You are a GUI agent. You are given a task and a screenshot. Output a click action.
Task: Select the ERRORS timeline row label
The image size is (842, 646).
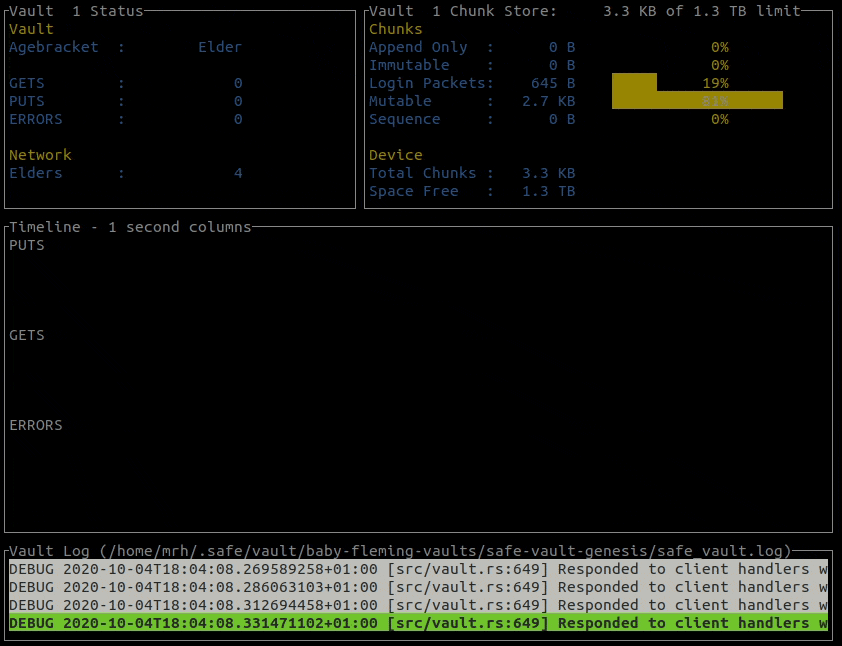point(36,425)
